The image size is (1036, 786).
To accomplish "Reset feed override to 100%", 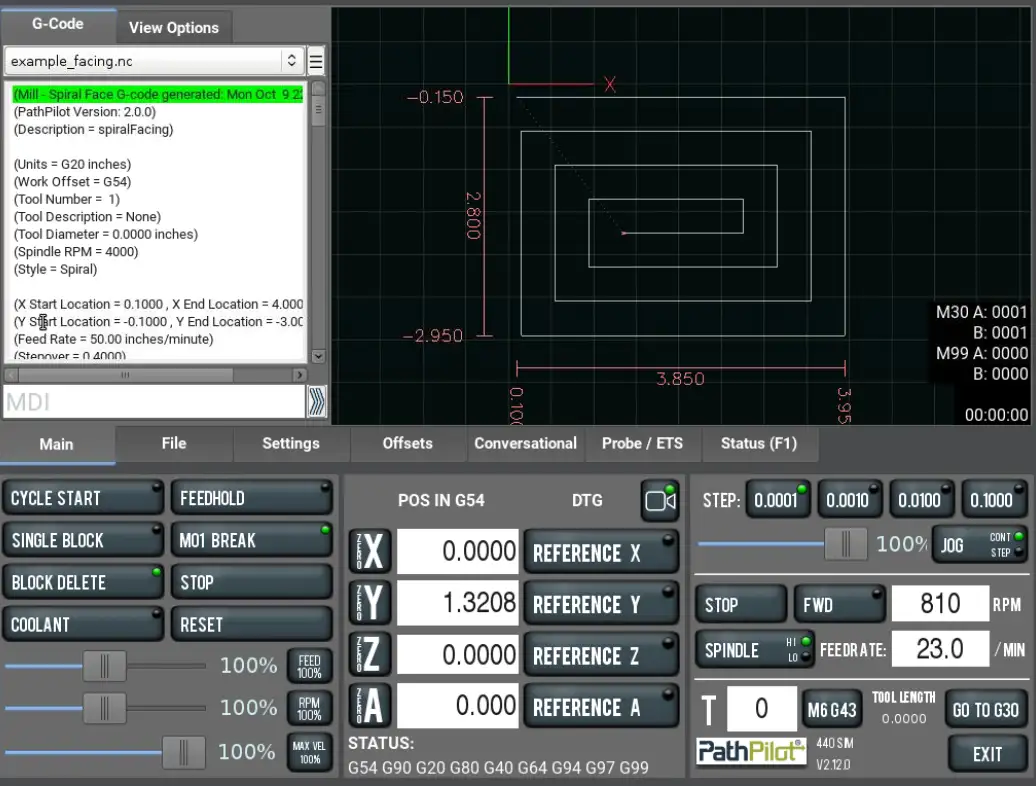I will [x=310, y=665].
